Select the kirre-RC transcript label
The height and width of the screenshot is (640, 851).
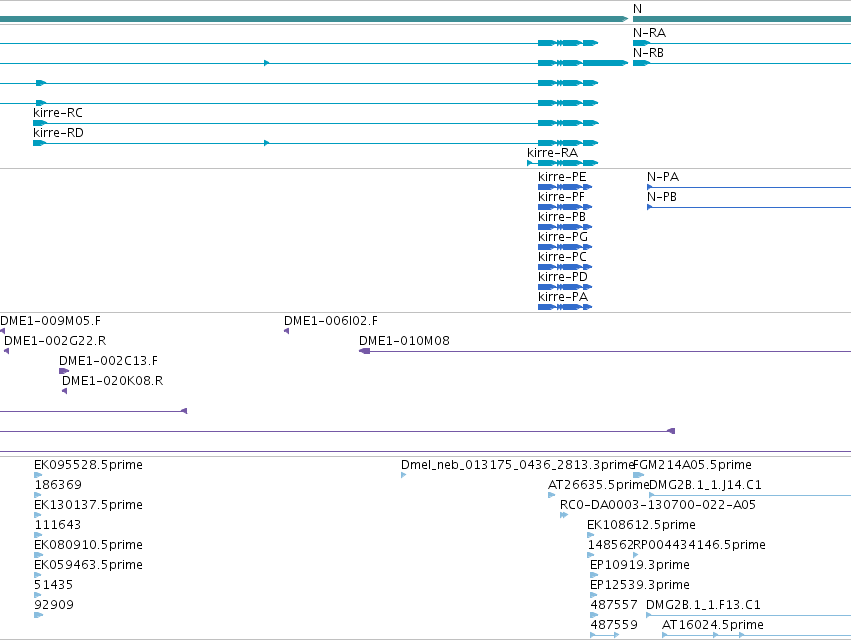click(58, 113)
